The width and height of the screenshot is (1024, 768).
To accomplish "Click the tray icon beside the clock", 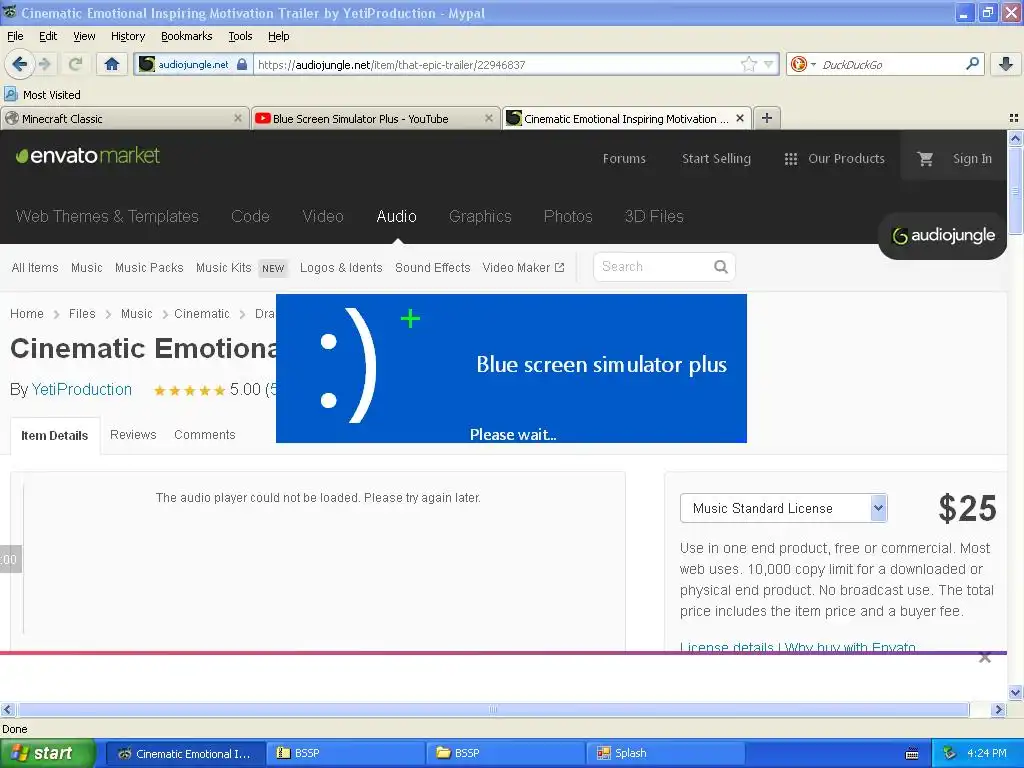I will 950,753.
